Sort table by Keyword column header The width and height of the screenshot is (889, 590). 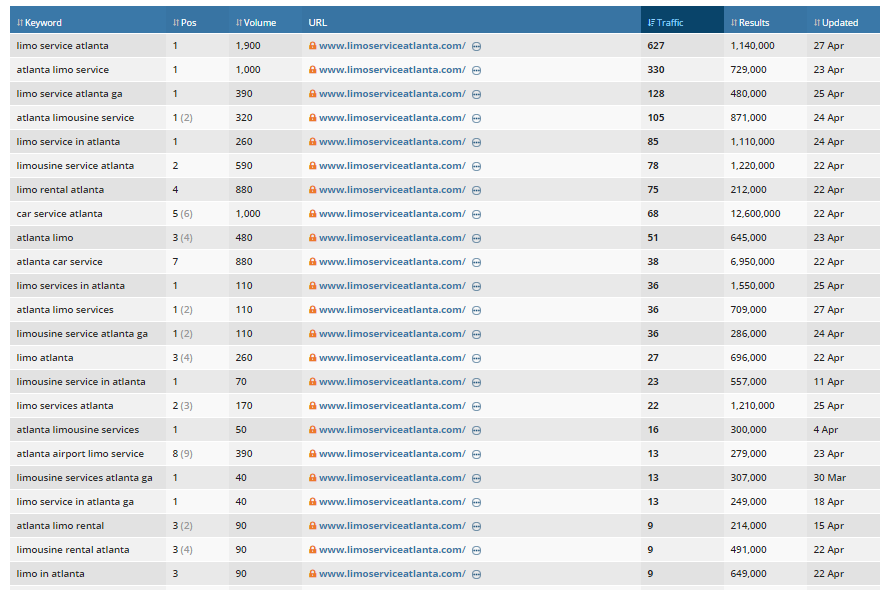(39, 23)
